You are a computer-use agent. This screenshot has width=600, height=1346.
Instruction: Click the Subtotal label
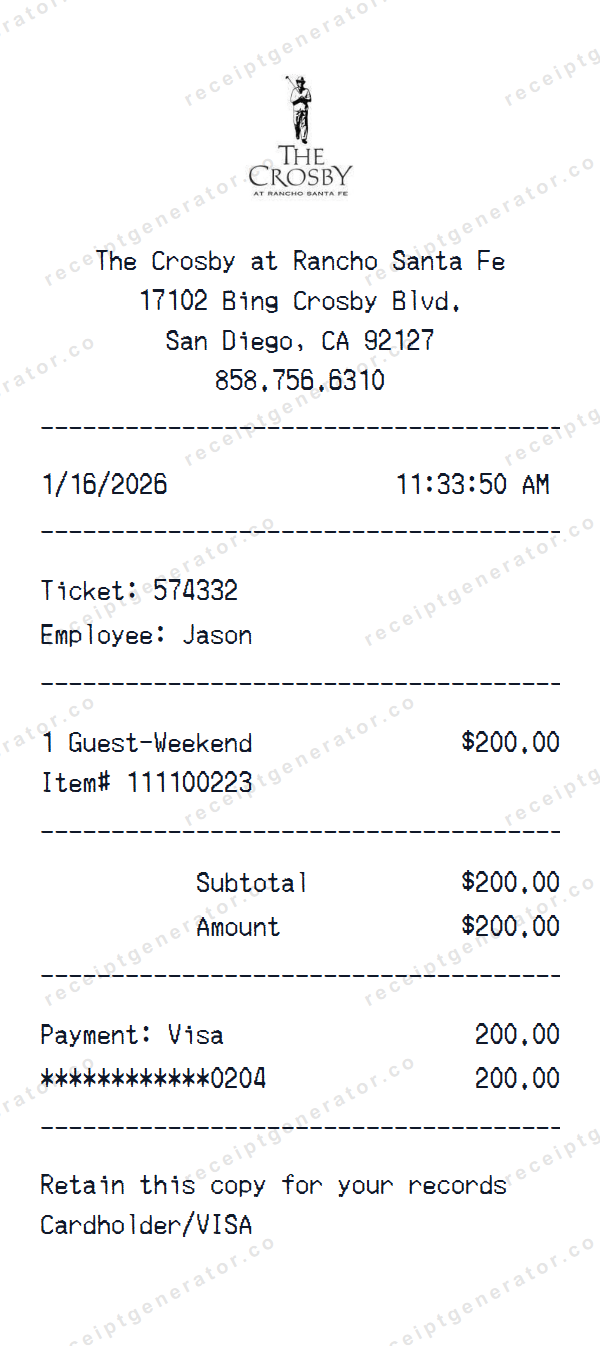[251, 883]
